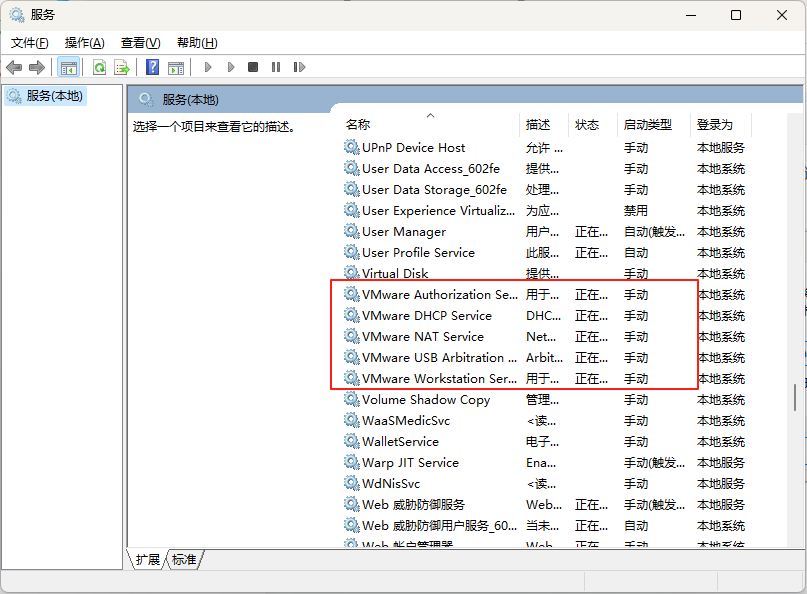This screenshot has height=594, width=807.
Task: Click the Net... description cell
Action: [541, 337]
